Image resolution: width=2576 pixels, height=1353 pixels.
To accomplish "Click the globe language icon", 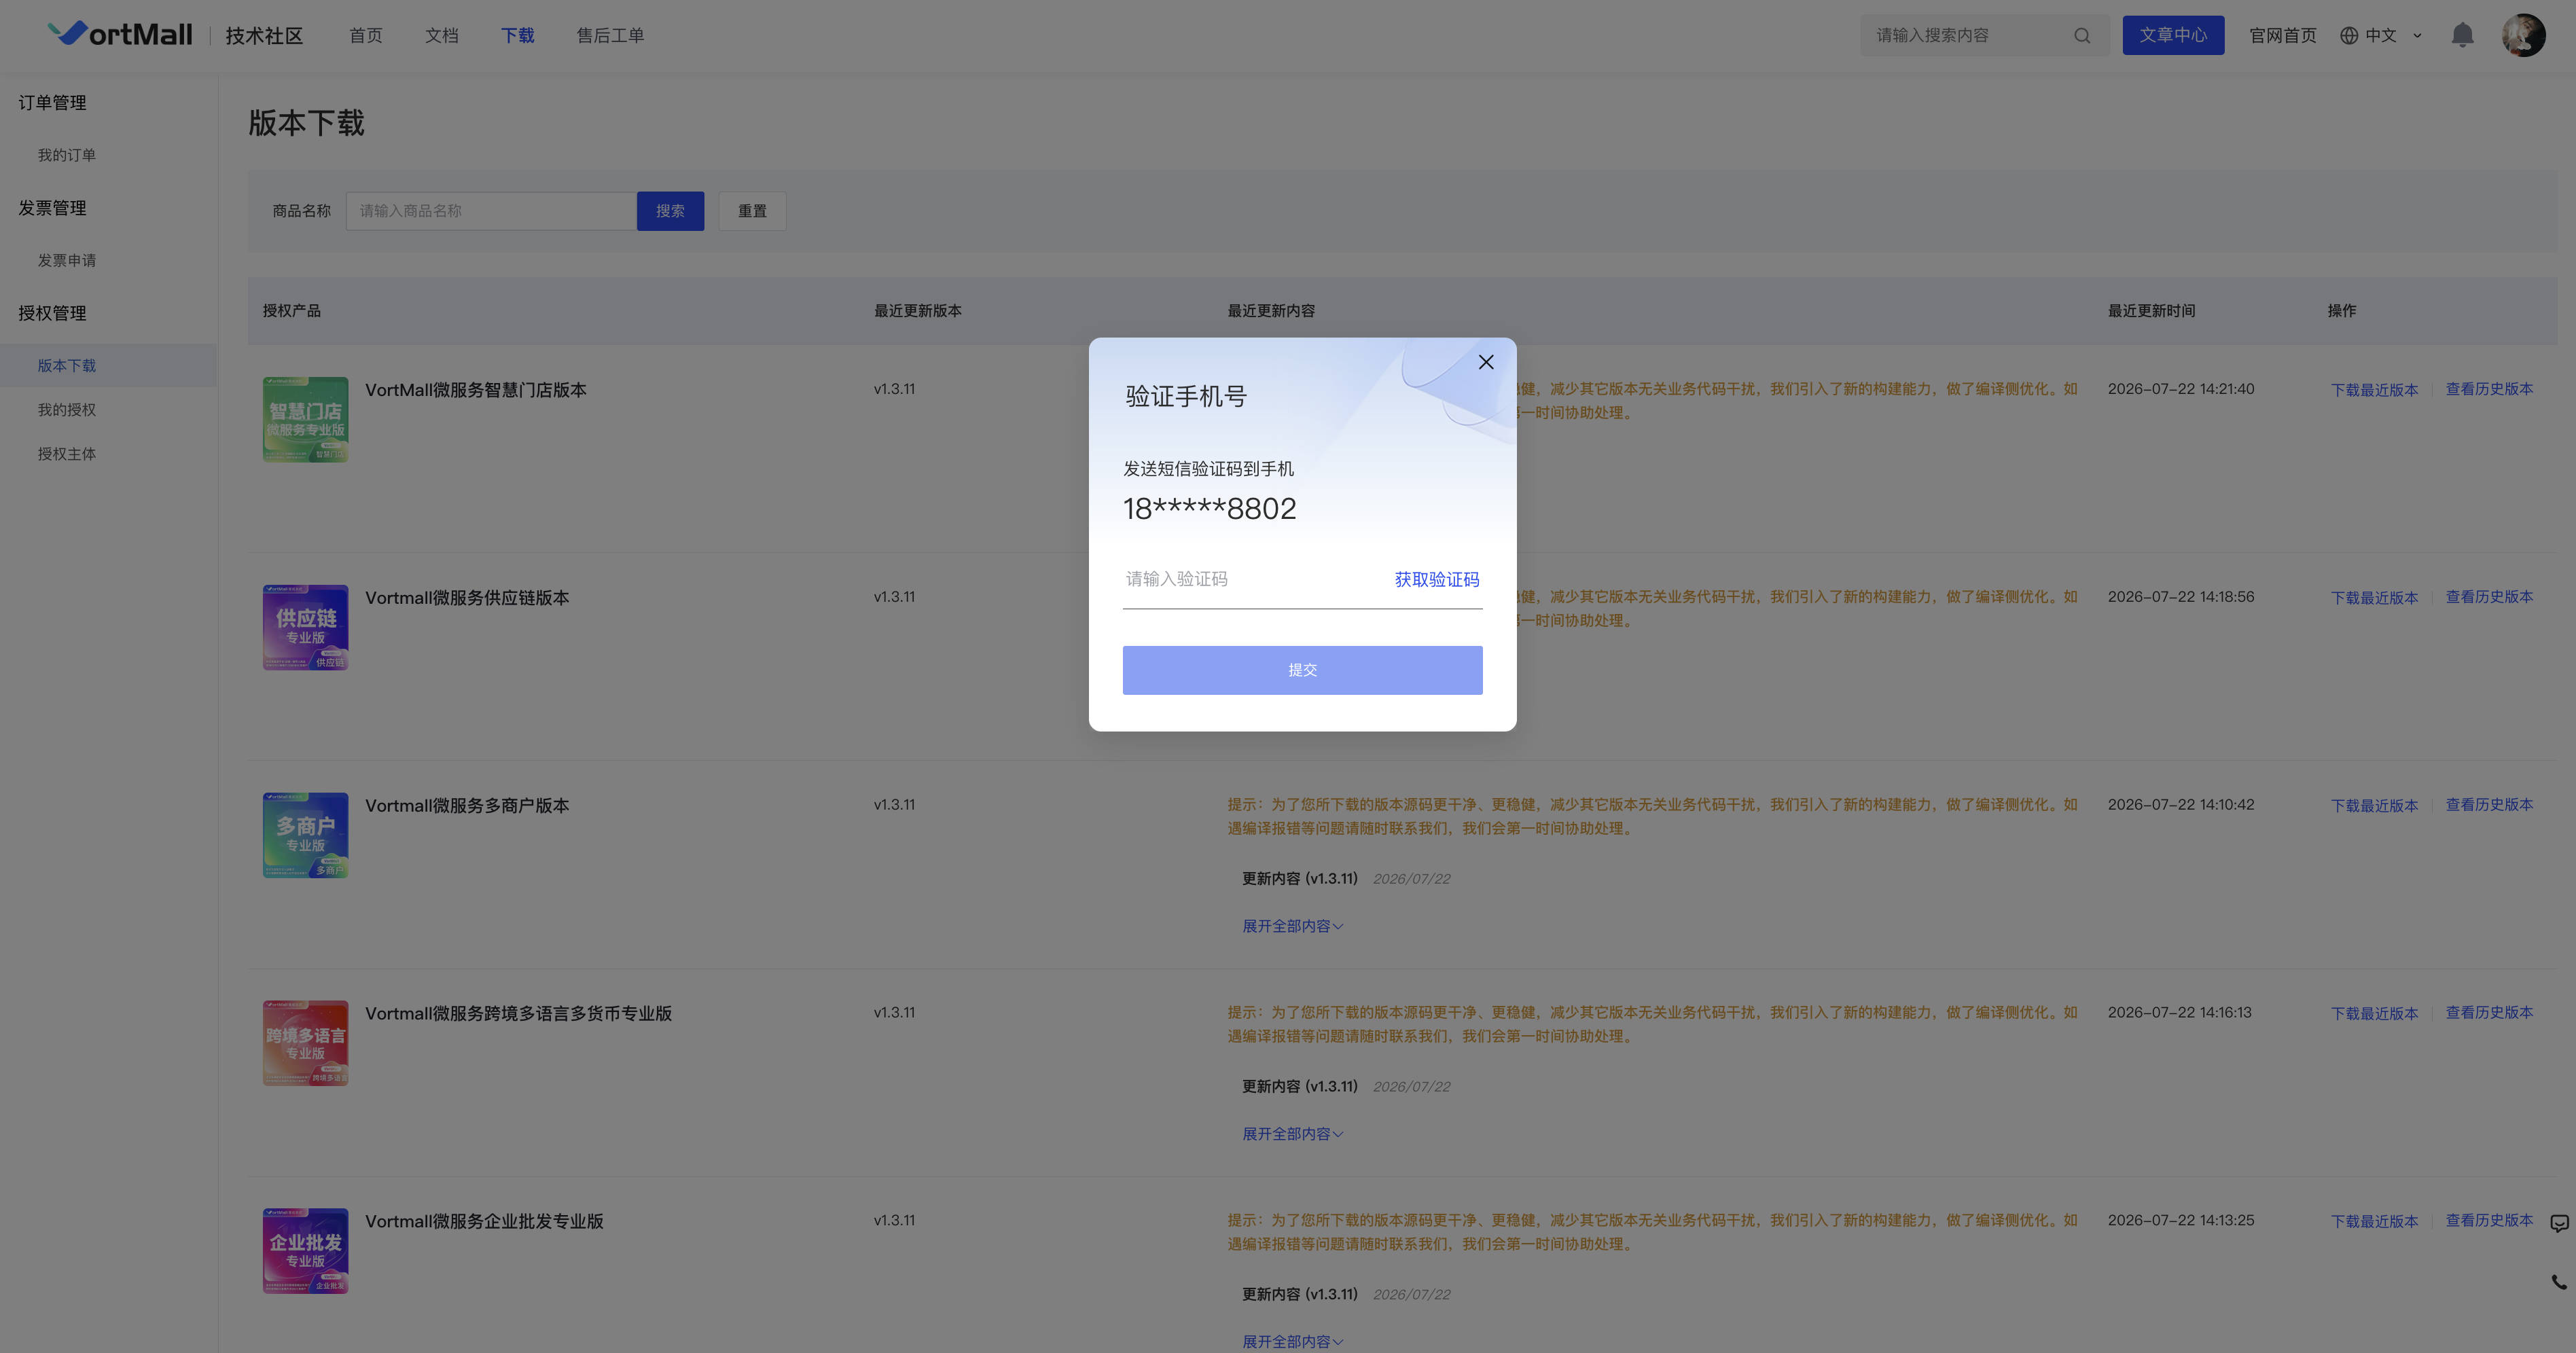I will tap(2349, 35).
